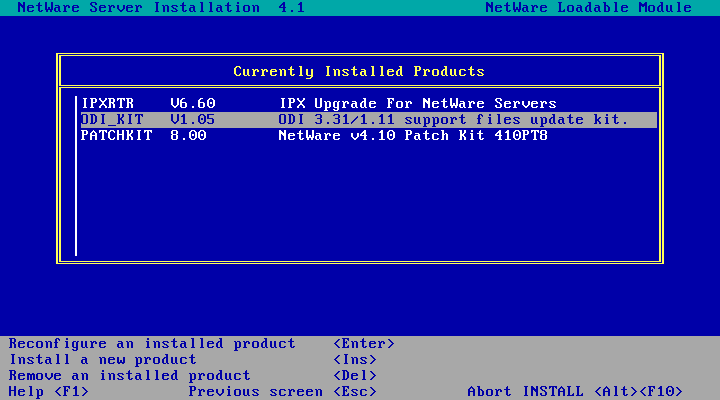Image resolution: width=720 pixels, height=400 pixels.
Task: Click the 'Help <F1>' hint
Action: click(x=48, y=392)
